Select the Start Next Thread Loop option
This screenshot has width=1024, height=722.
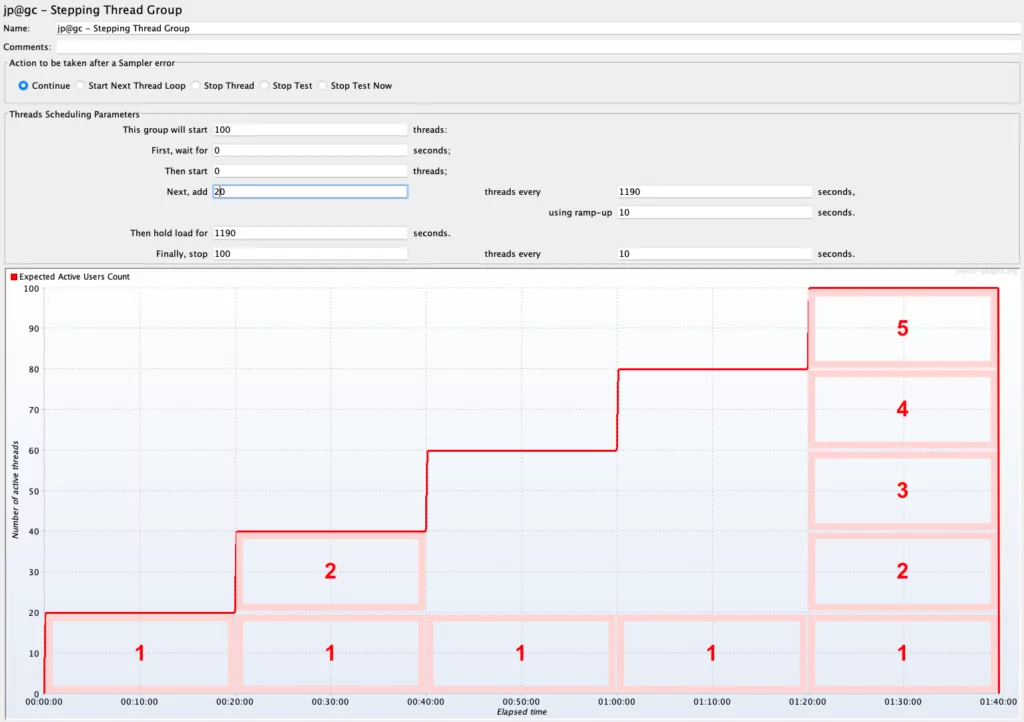pyautogui.click(x=80, y=86)
